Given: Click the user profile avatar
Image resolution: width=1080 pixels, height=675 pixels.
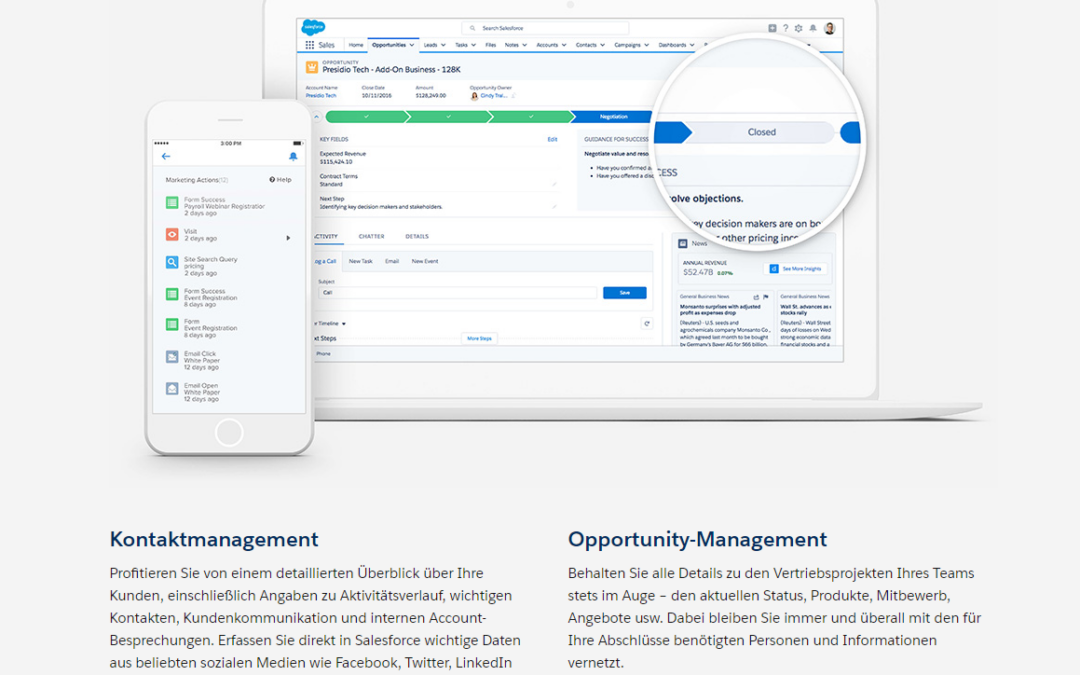Looking at the screenshot, I should tap(829, 28).
